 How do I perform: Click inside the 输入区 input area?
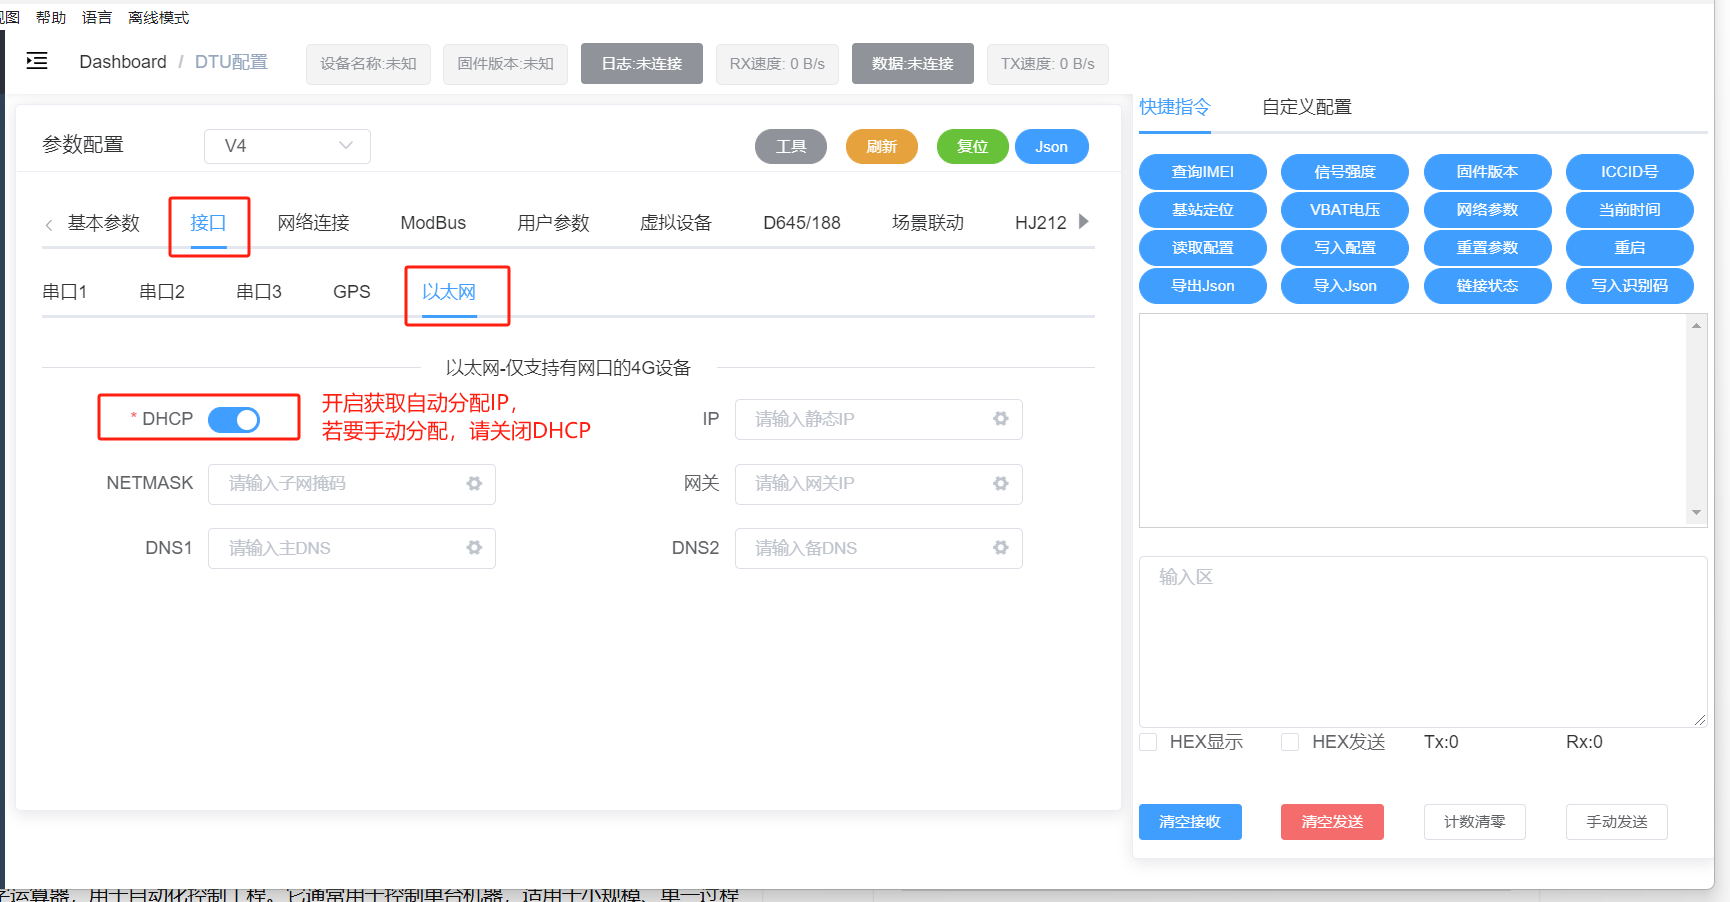click(x=1420, y=640)
